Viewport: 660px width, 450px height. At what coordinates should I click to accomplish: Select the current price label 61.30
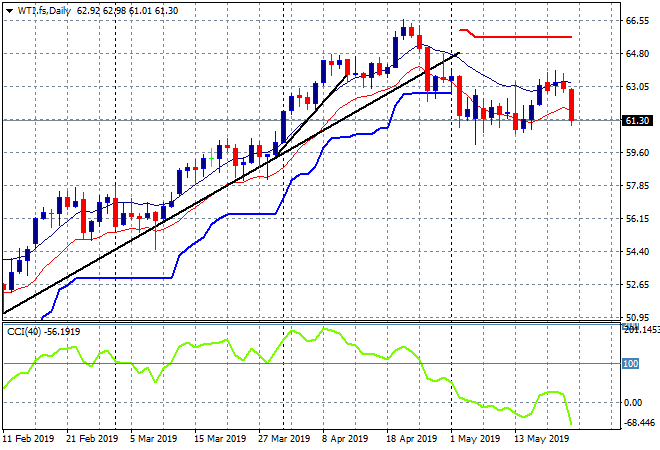pyautogui.click(x=637, y=120)
